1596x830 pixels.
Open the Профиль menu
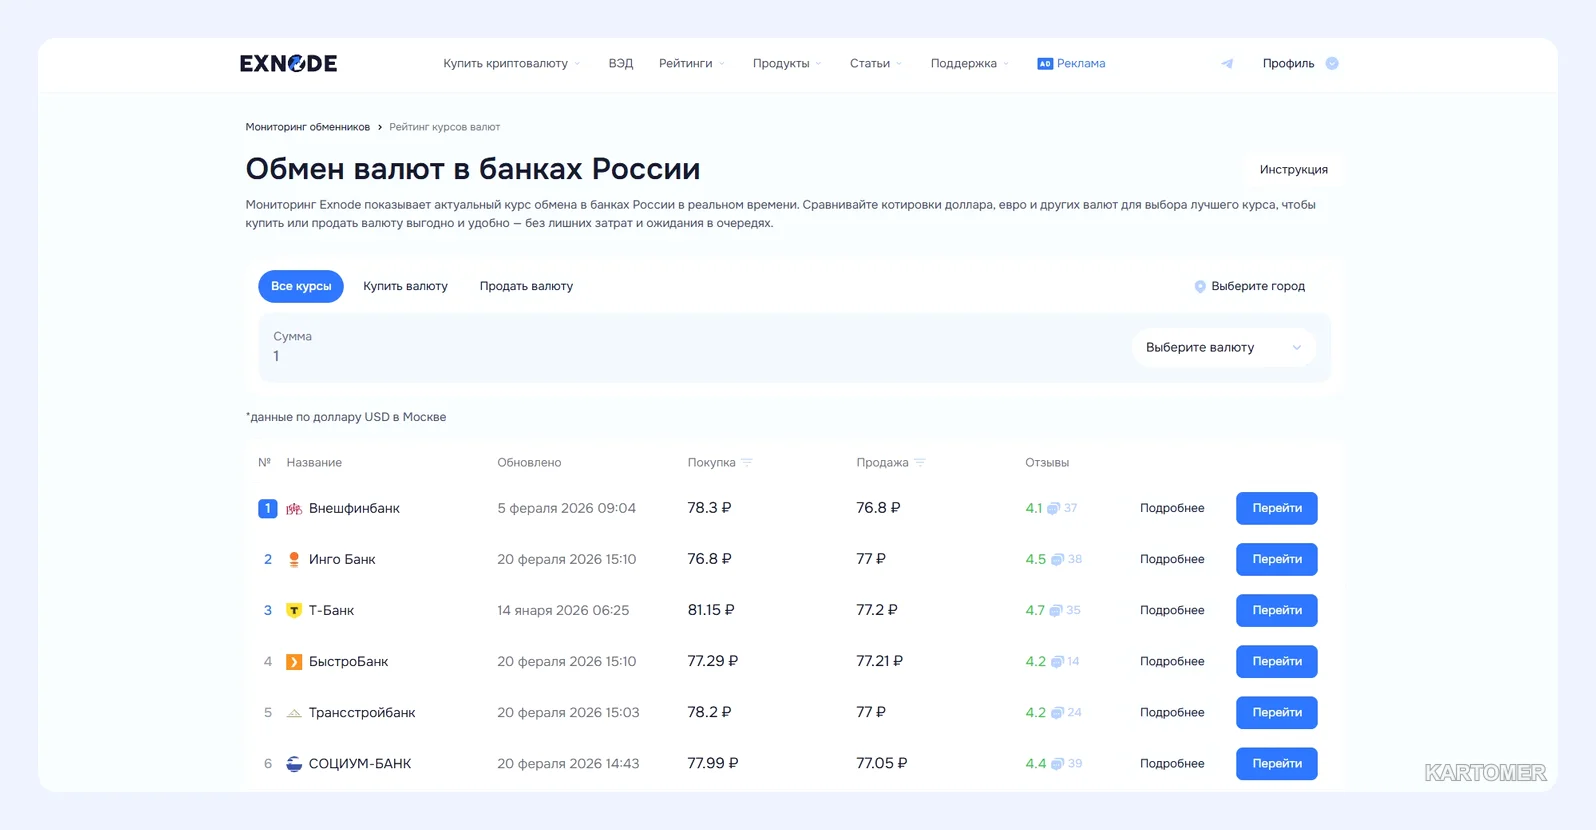[1300, 63]
